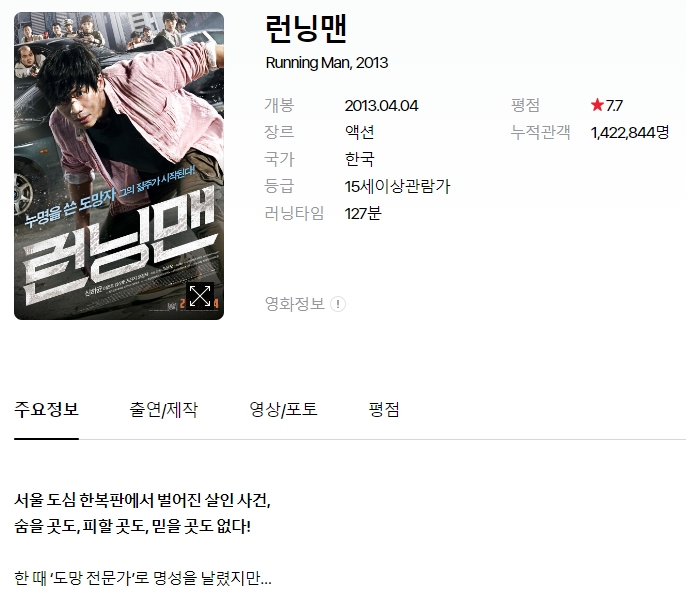Select the 평점 tab

[x=384, y=410]
